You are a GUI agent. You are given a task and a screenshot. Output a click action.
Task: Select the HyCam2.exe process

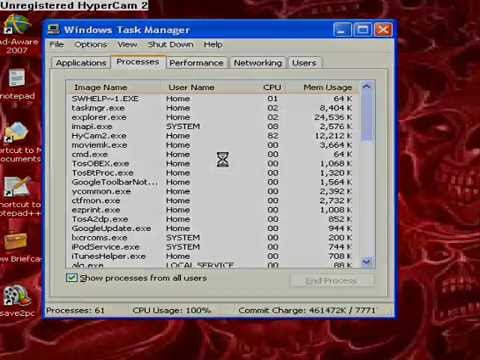[212, 136]
